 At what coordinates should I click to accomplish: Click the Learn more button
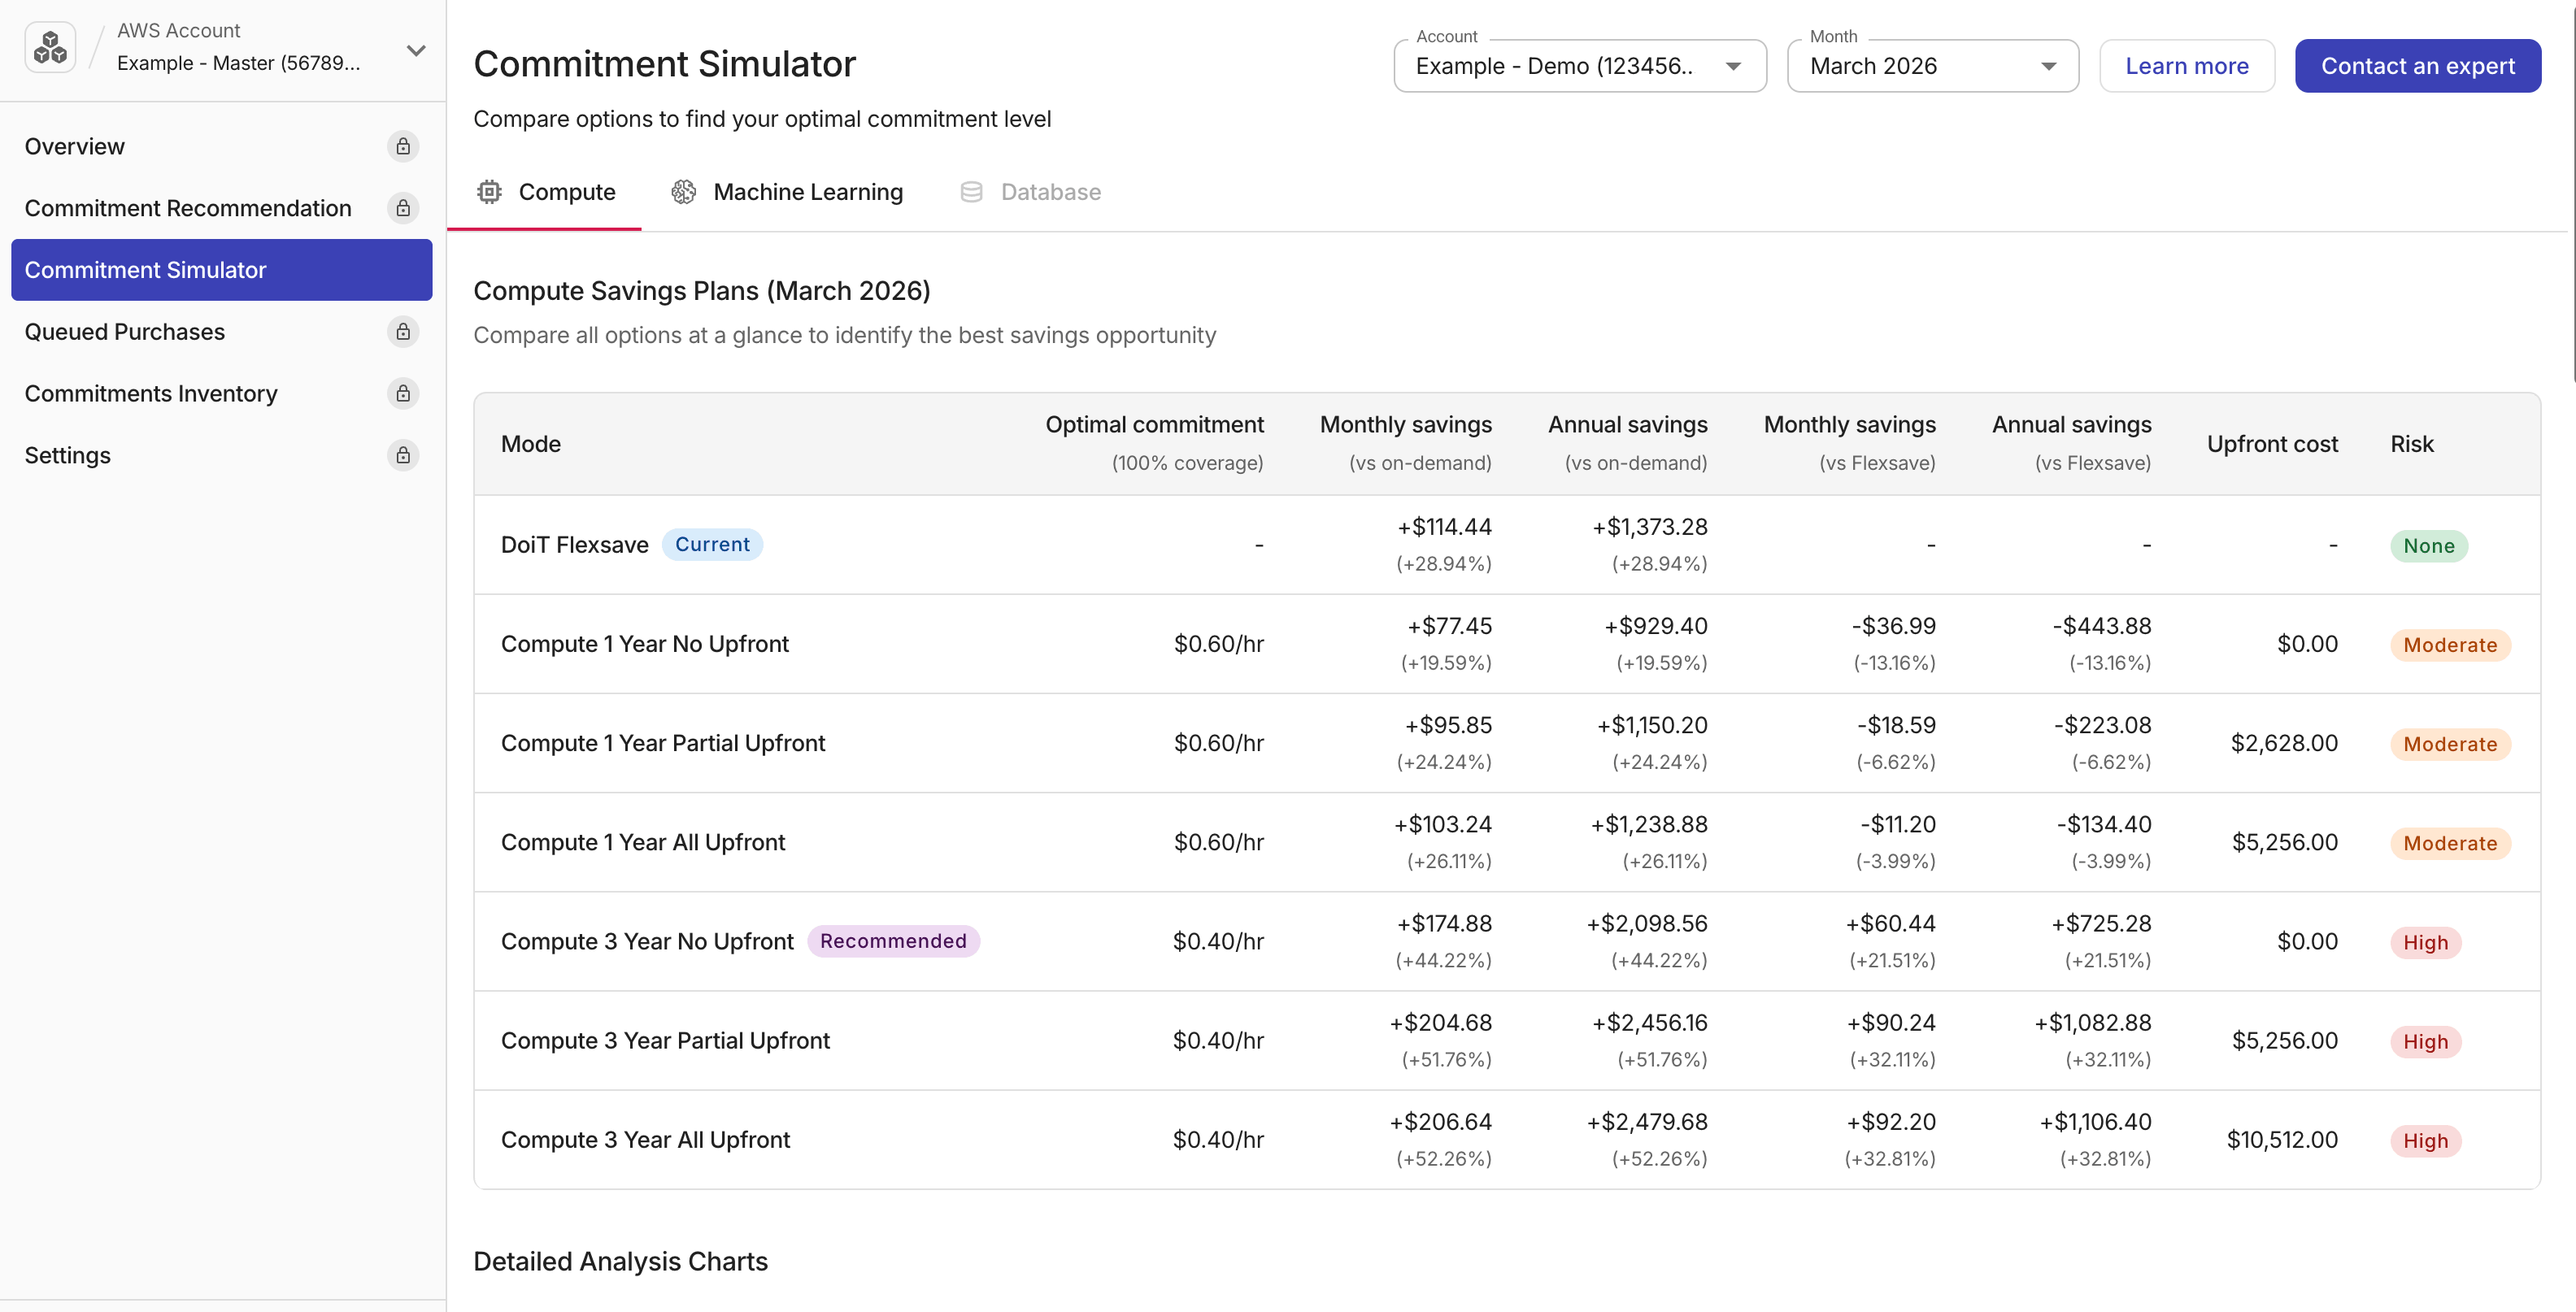(2186, 66)
